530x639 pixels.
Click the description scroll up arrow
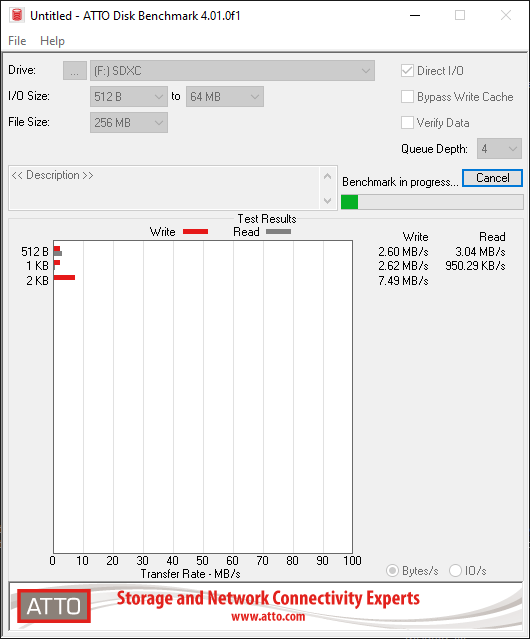coord(328,176)
